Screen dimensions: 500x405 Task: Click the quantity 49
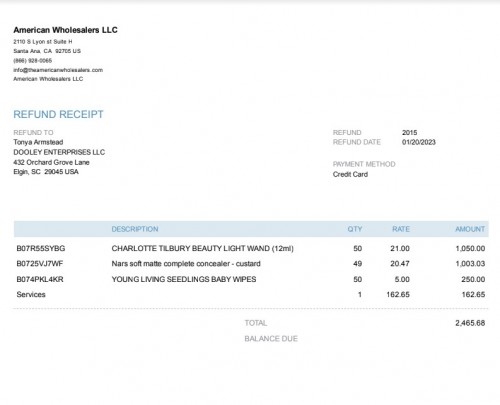point(358,264)
